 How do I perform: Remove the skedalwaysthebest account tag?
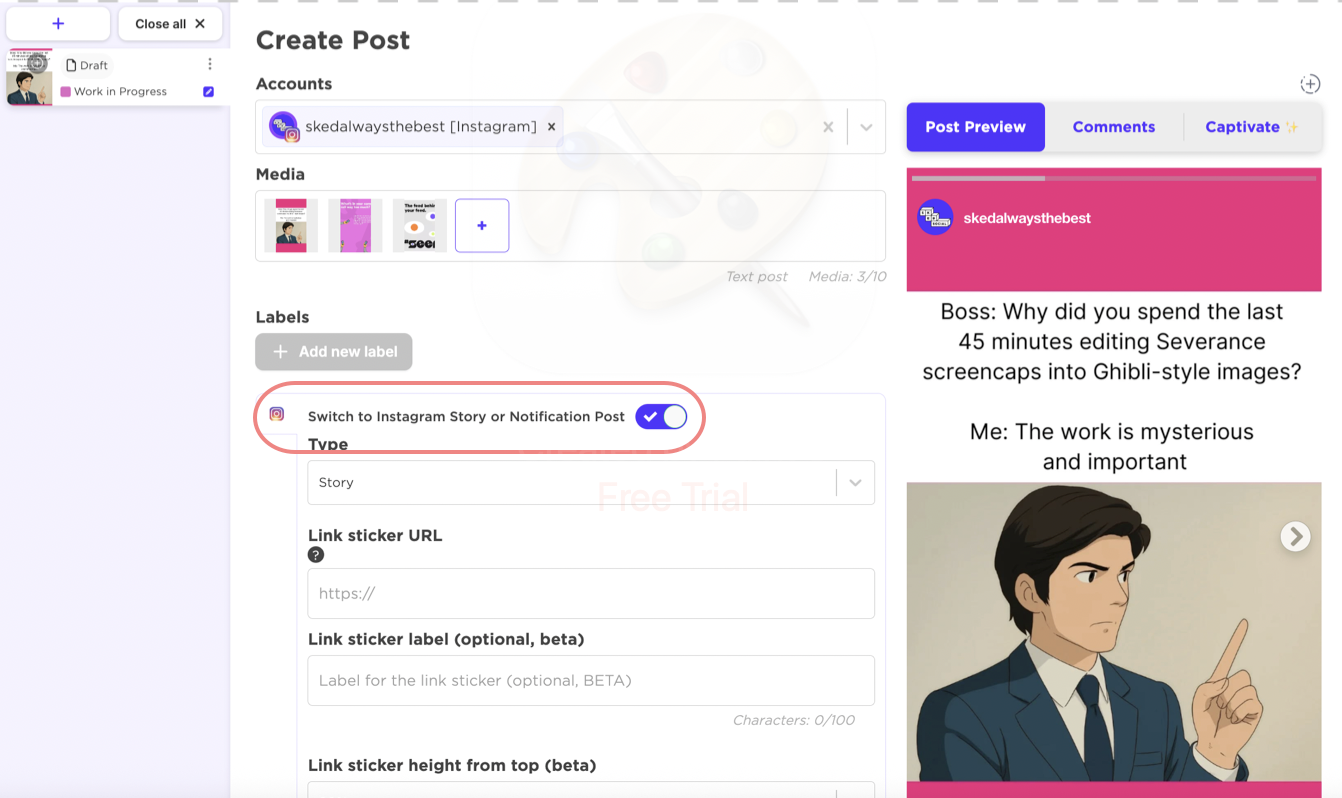click(551, 127)
